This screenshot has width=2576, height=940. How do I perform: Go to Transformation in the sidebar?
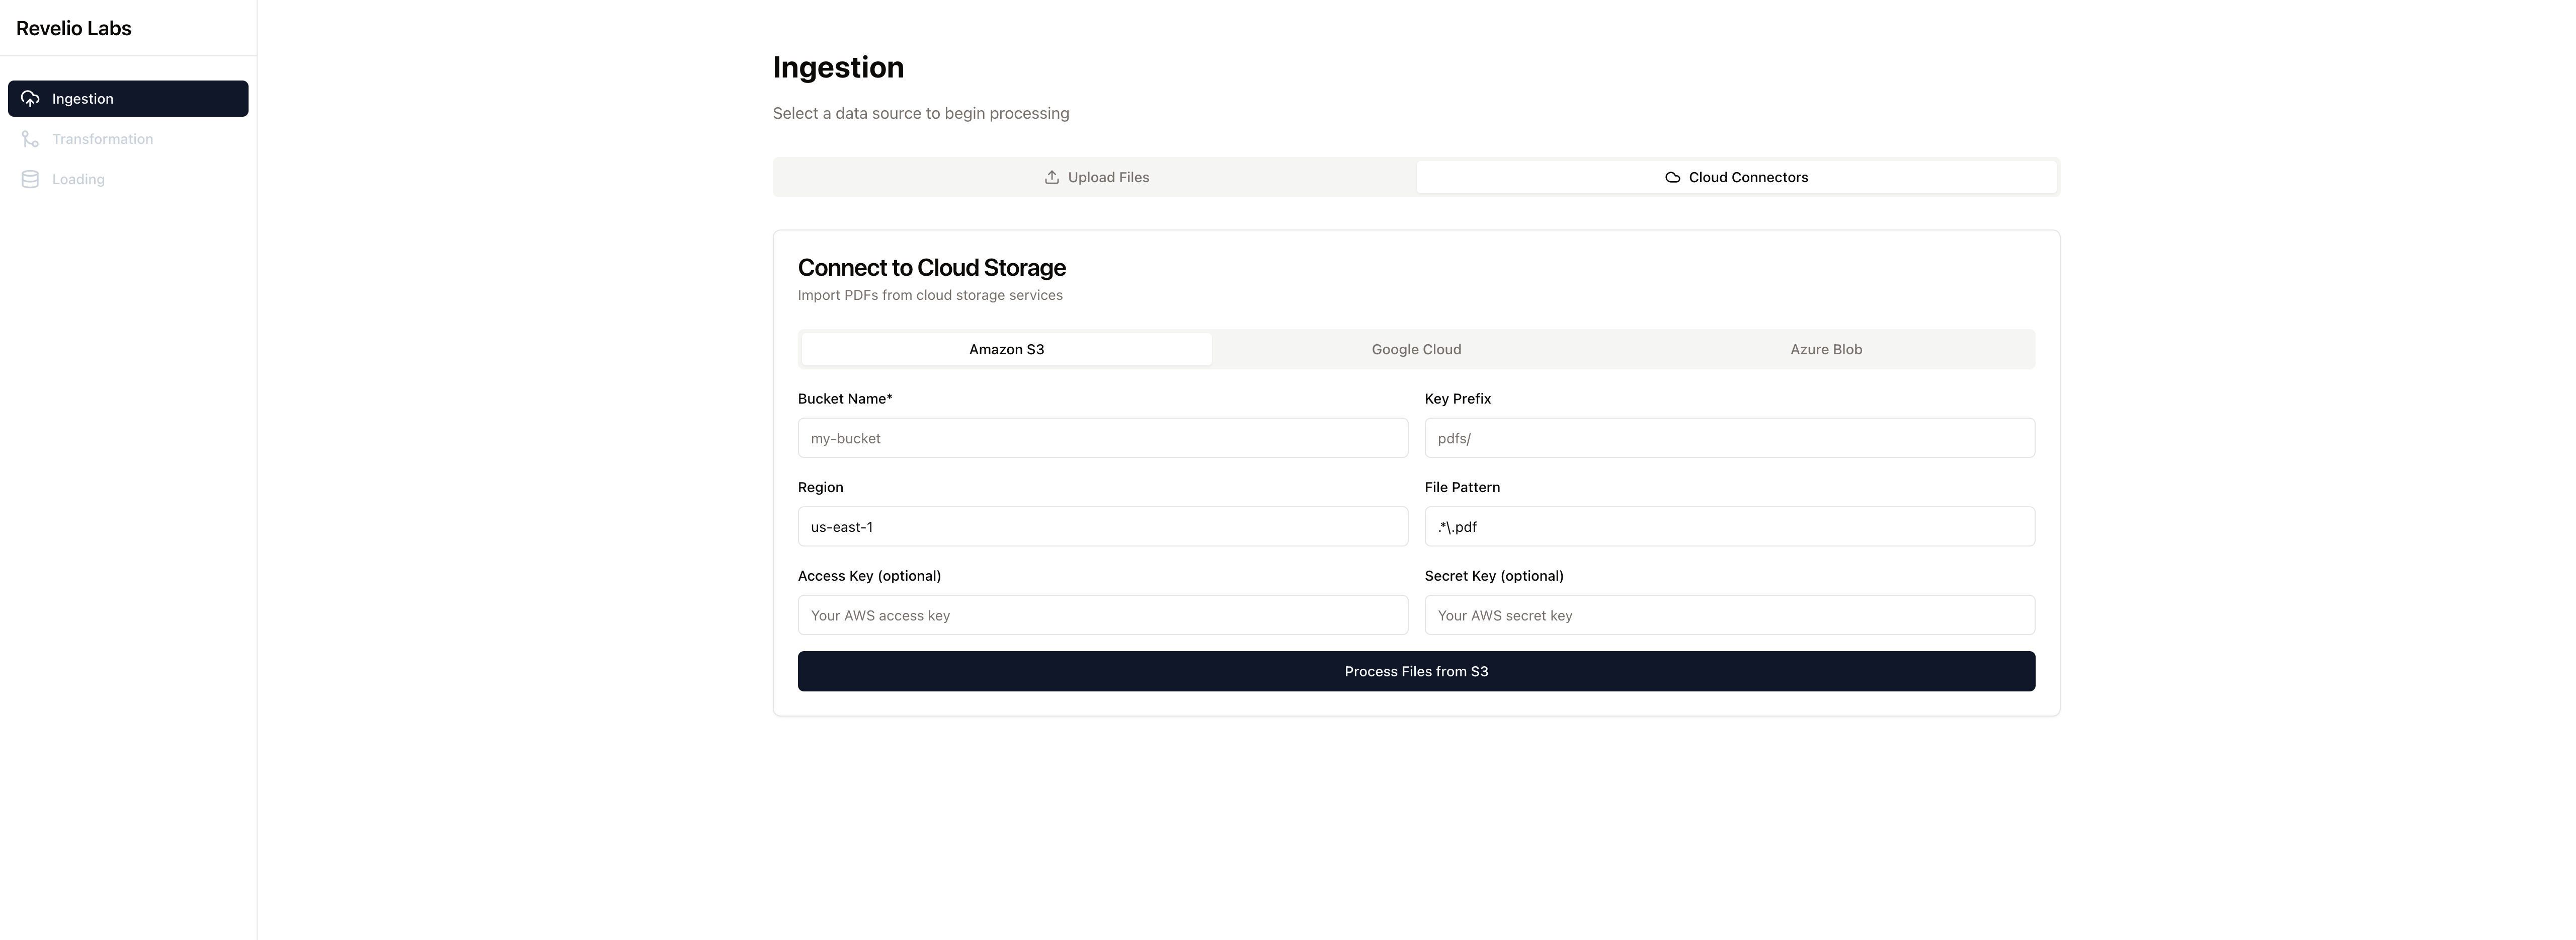pyautogui.click(x=128, y=139)
